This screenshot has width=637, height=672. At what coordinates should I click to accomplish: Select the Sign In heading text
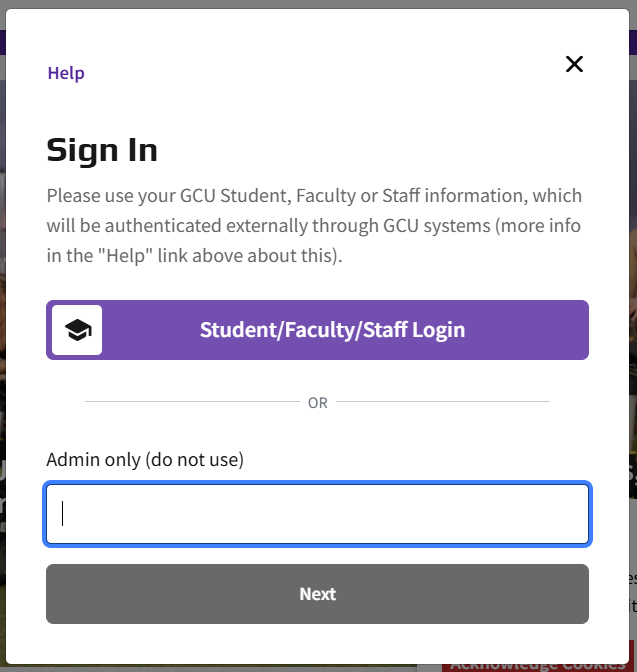tap(102, 150)
